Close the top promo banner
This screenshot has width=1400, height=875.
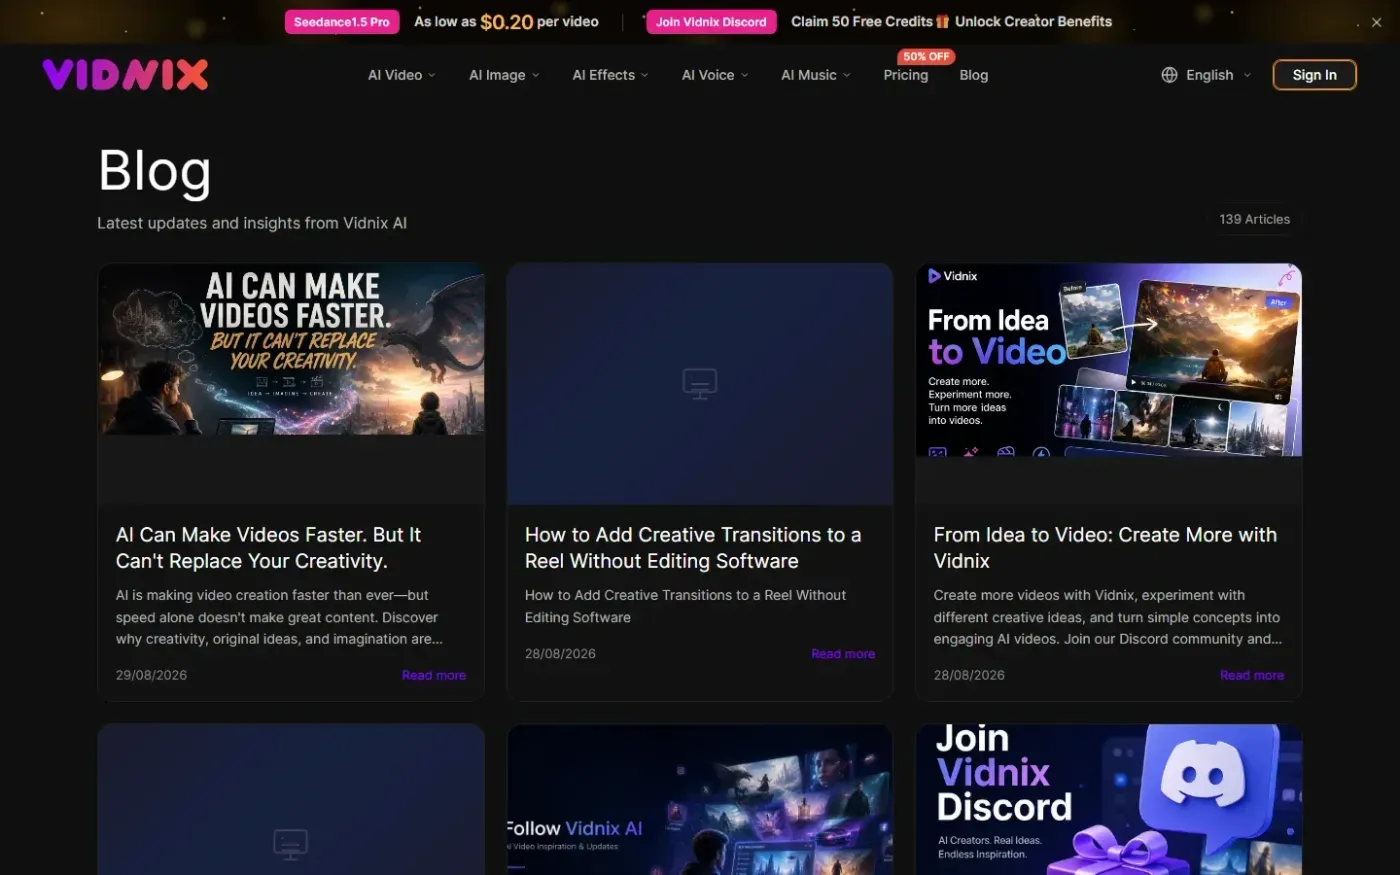1376,22
